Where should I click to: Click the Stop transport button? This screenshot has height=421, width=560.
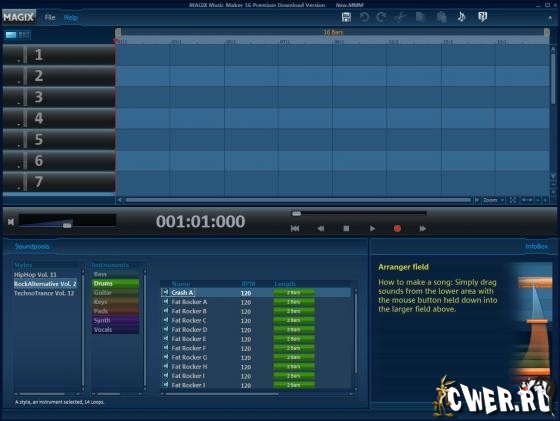pyautogui.click(x=346, y=229)
